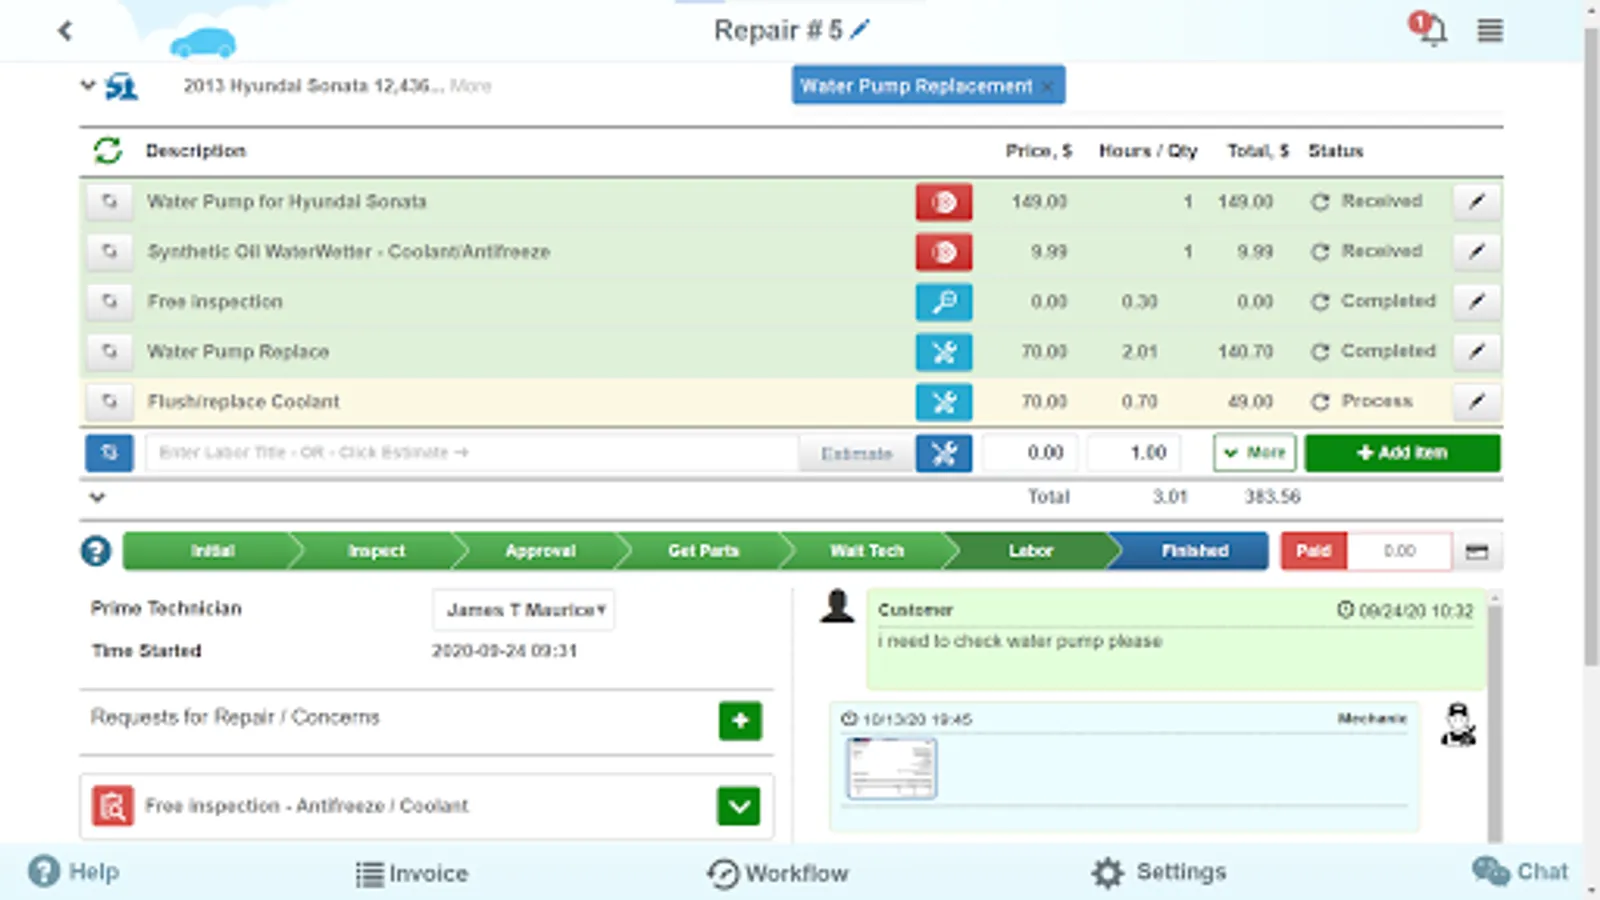
Task: Open the mechanic's attached image thumbnail
Action: [891, 768]
